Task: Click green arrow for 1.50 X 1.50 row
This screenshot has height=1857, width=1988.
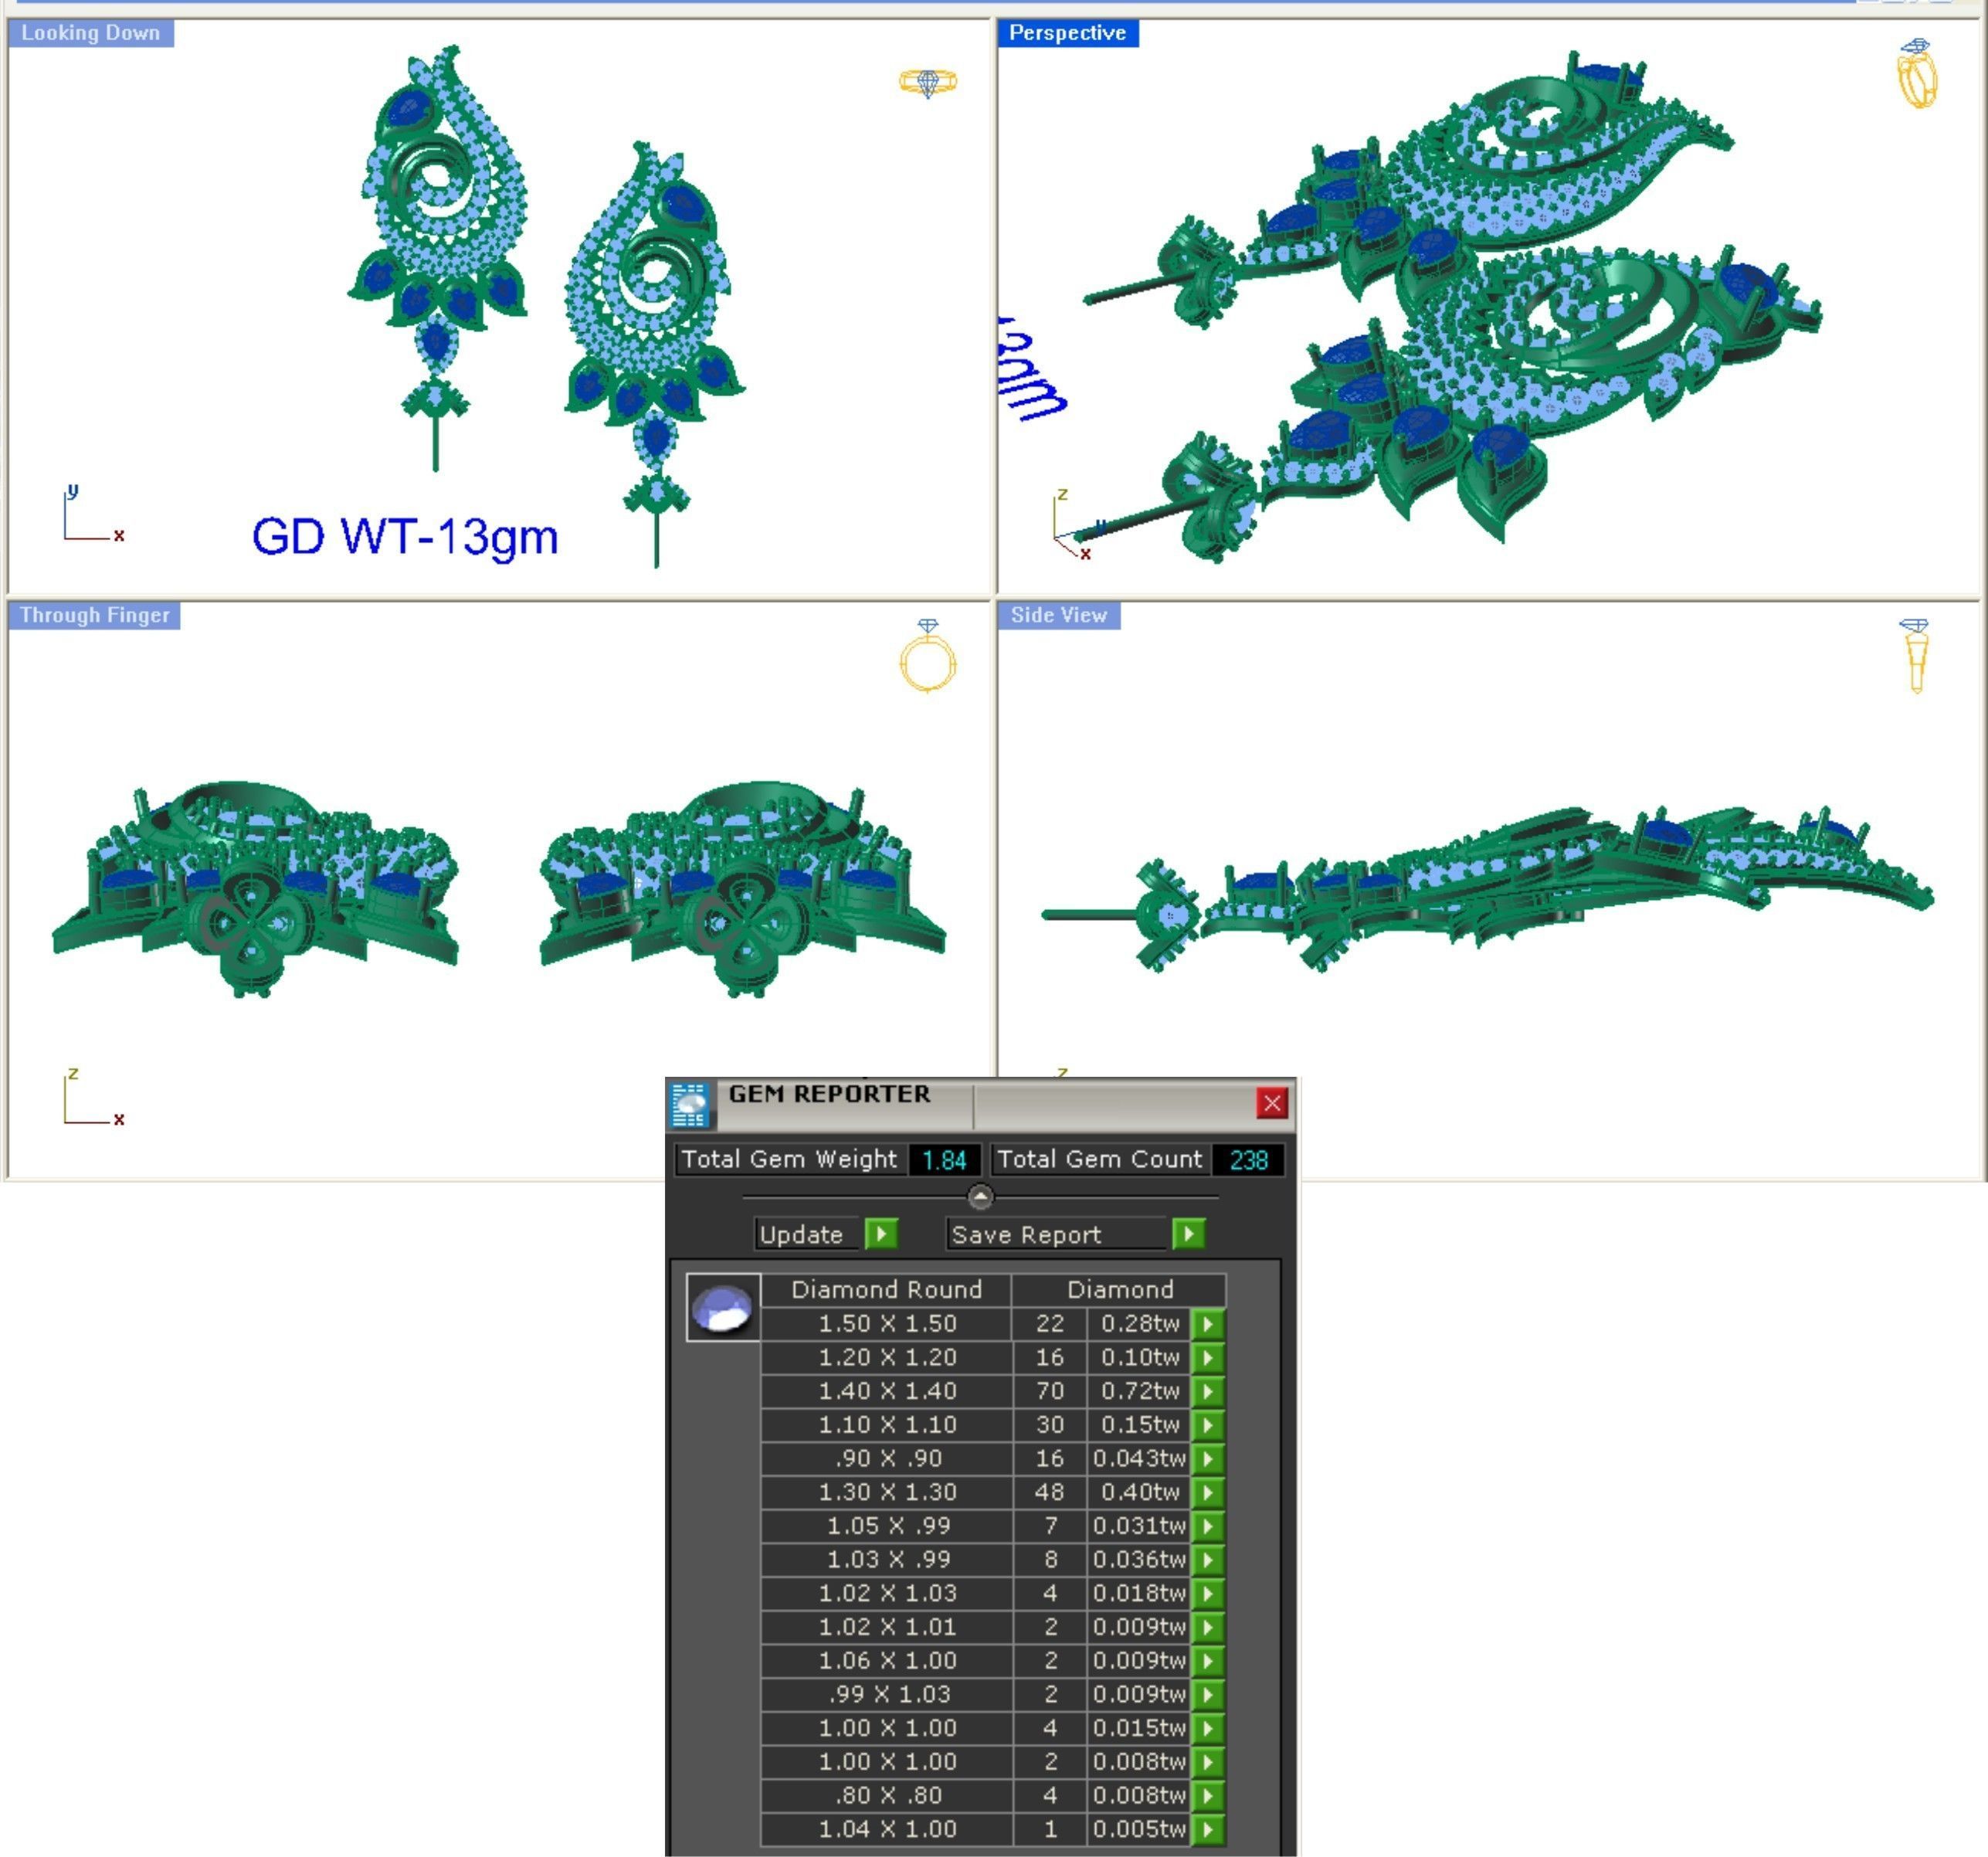Action: tap(1208, 1324)
